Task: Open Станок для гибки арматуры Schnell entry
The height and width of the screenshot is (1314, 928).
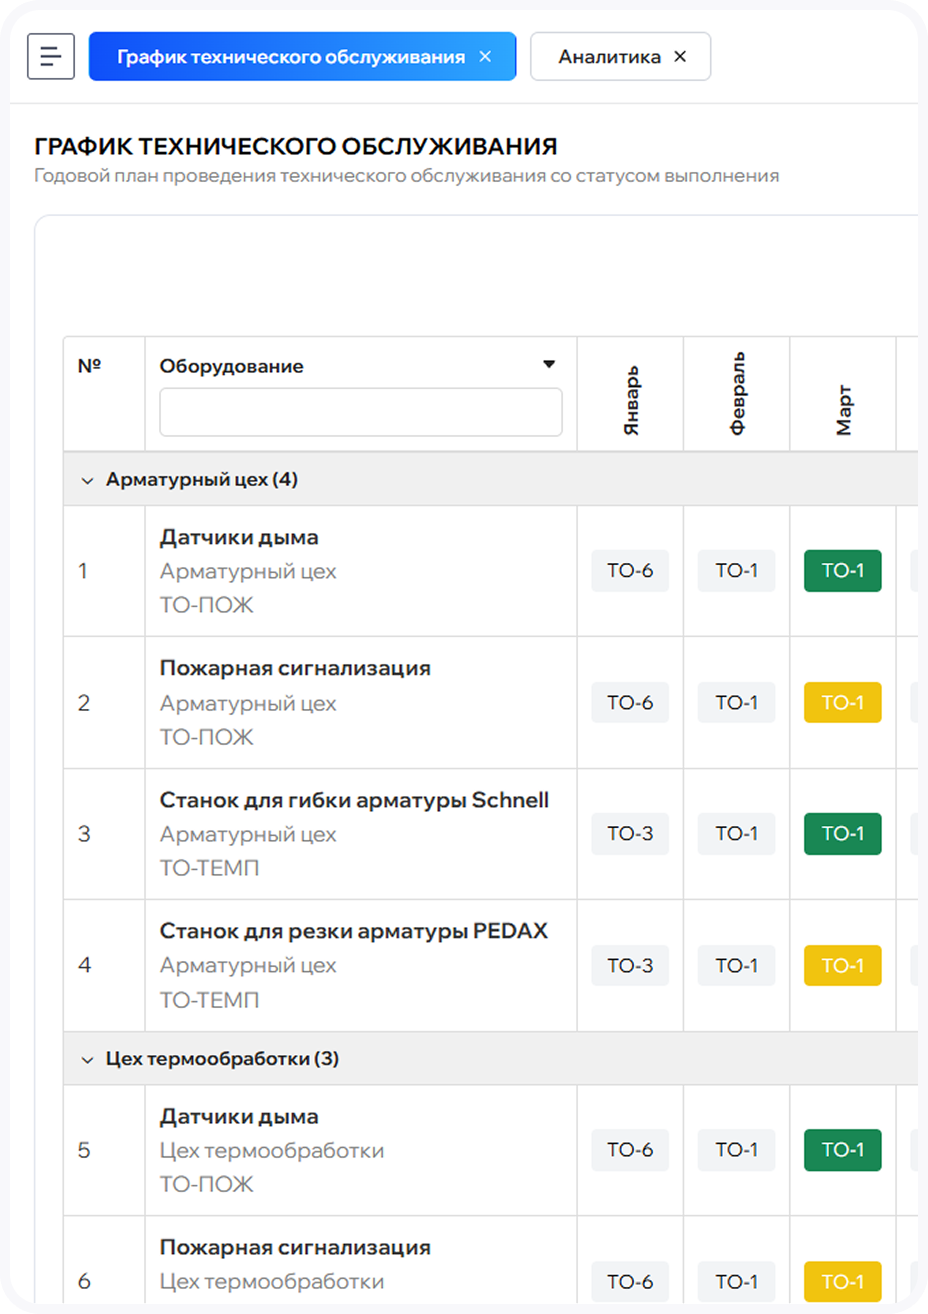Action: click(354, 800)
